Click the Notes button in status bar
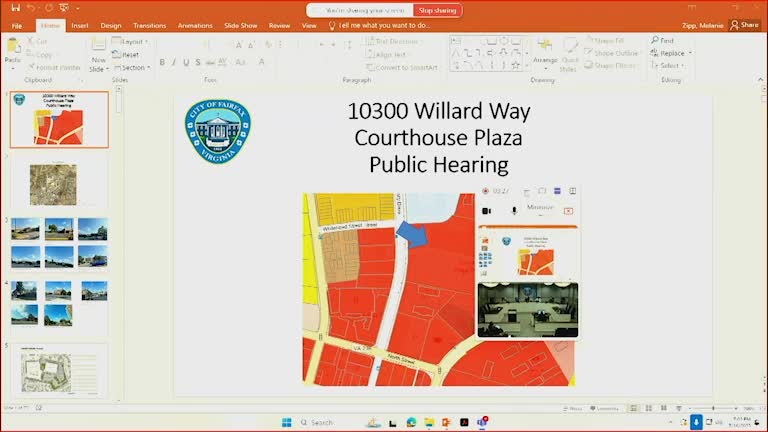 [573, 408]
